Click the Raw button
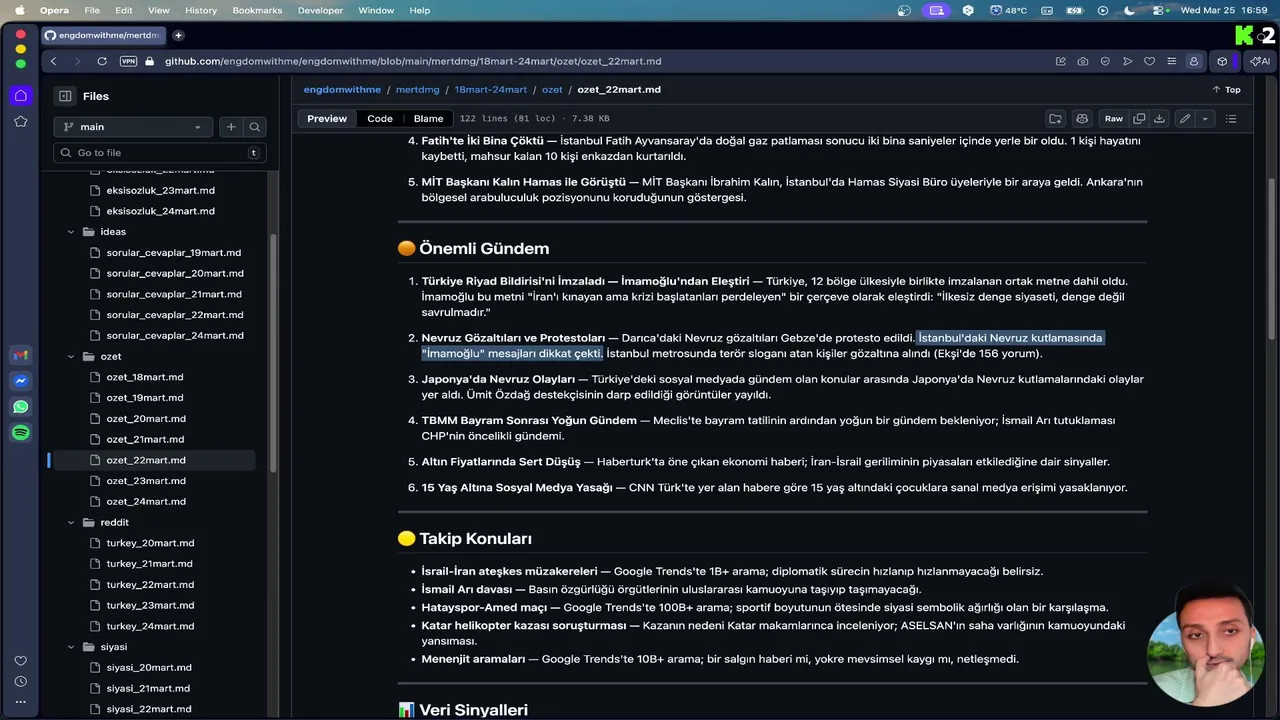 coord(1113,118)
